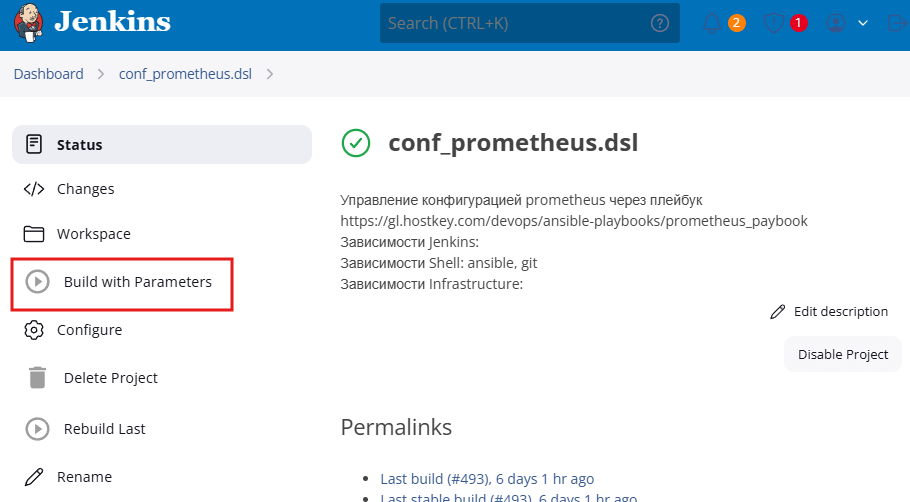
Task: Click the search help question mark icon
Action: [659, 23]
